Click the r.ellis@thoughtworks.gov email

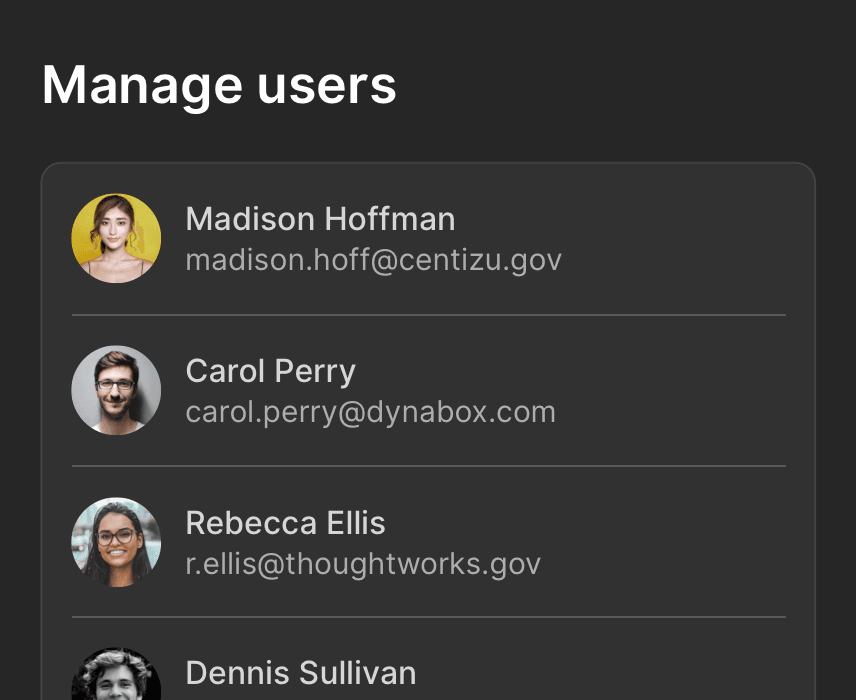point(363,564)
